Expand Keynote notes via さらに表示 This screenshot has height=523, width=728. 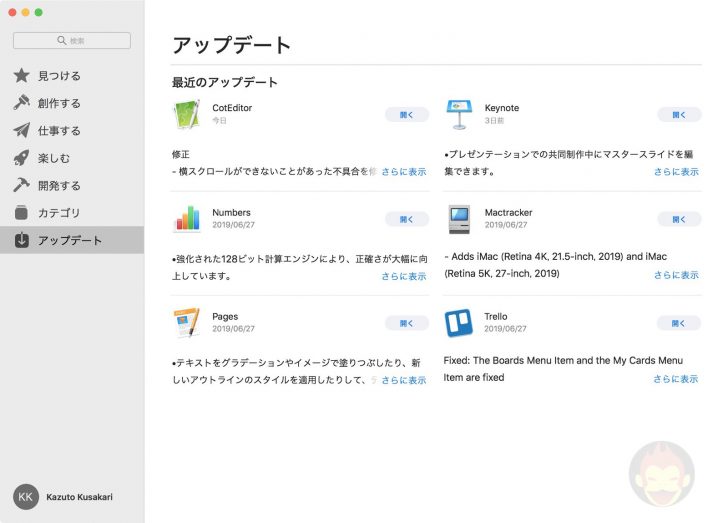[x=676, y=172]
